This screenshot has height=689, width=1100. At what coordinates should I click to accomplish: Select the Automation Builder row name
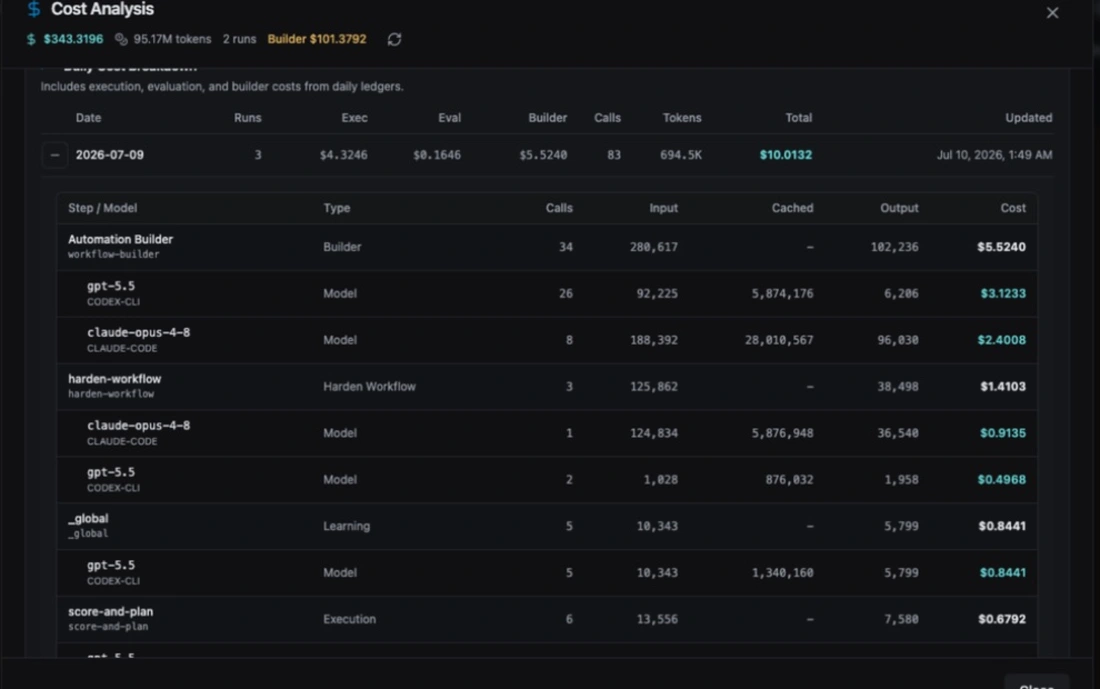[120, 239]
